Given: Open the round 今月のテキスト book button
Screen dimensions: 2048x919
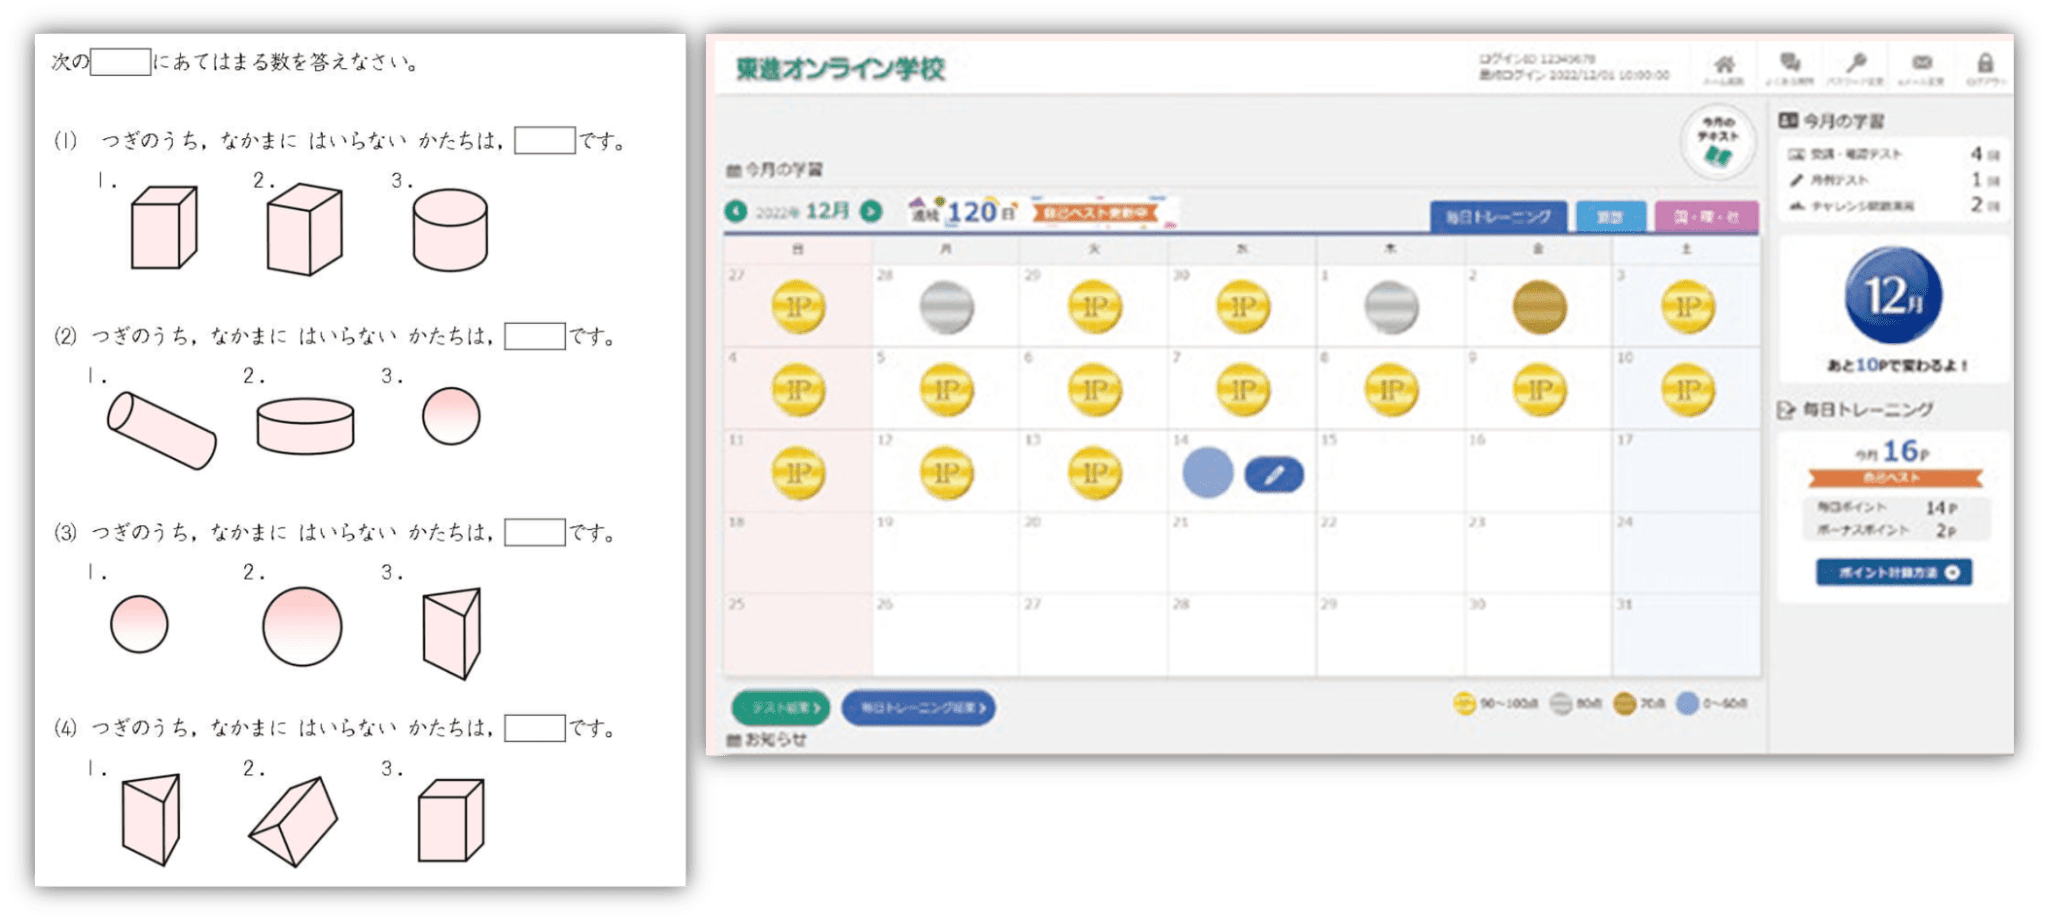Looking at the screenshot, I should pyautogui.click(x=1718, y=143).
